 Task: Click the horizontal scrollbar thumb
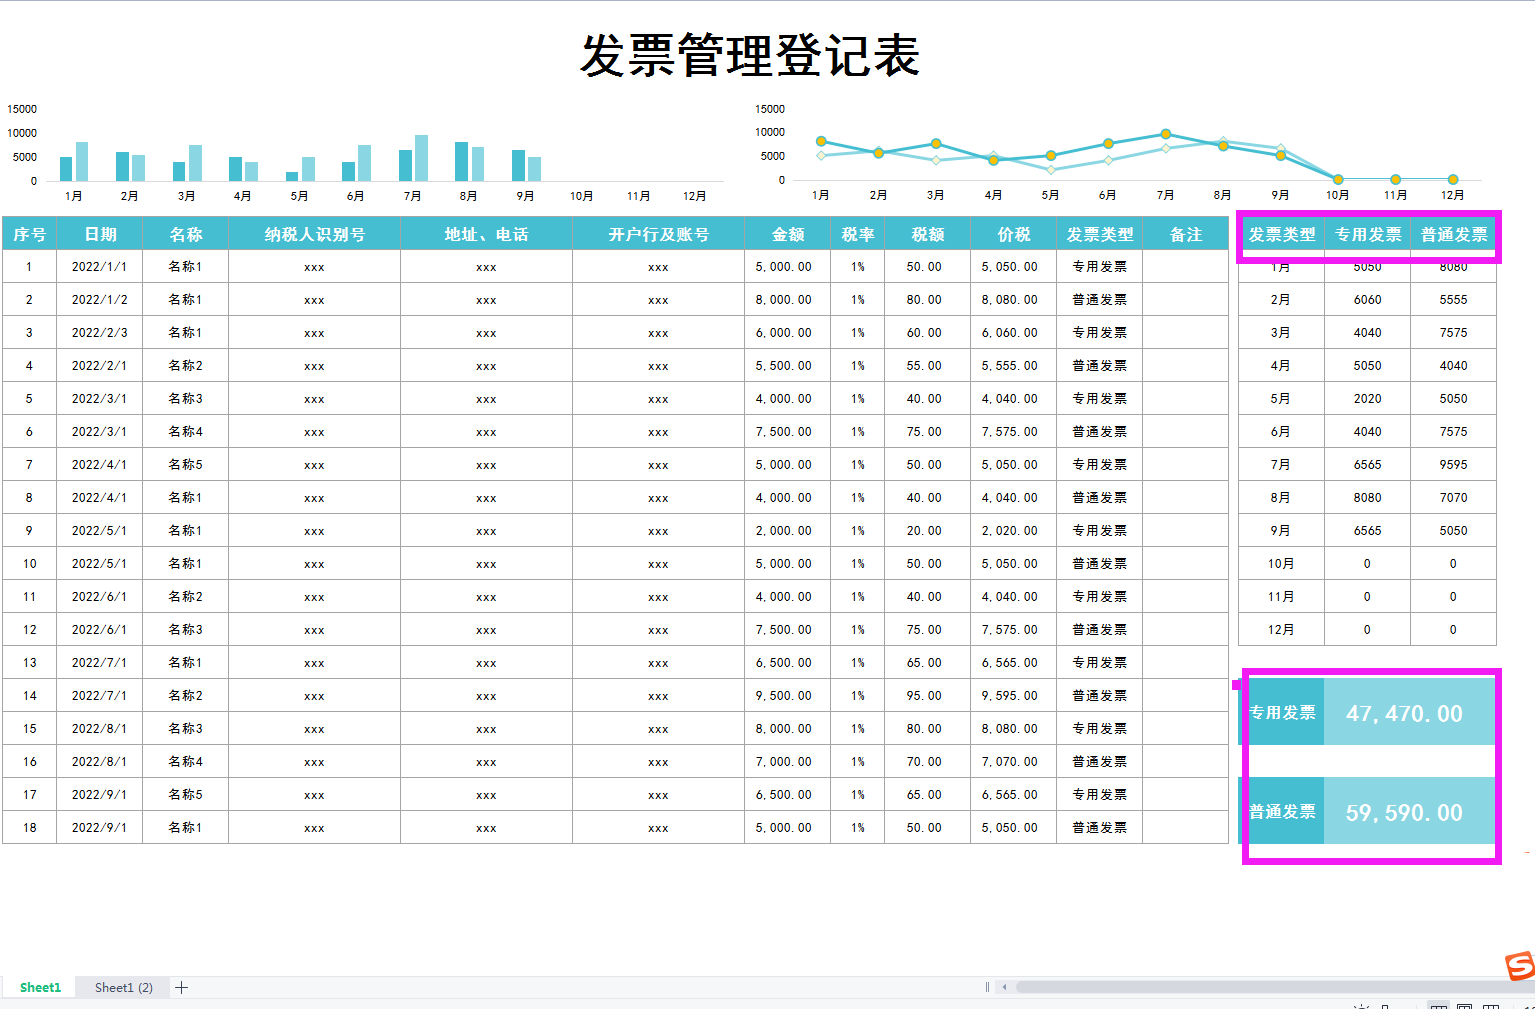1275,987
